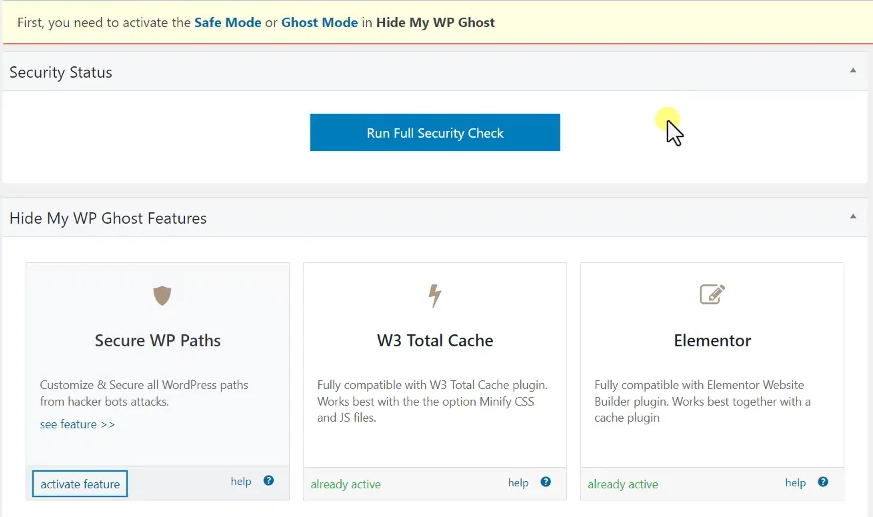Viewport: 873px width, 517px height.
Task: Follow the Ghost Mode link in the notice
Action: pos(319,22)
